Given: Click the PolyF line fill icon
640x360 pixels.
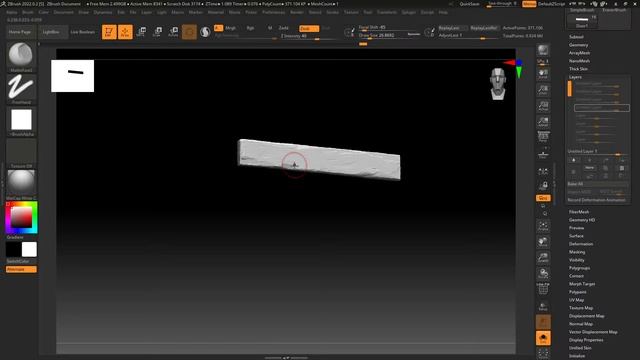Looking at the screenshot, I should pyautogui.click(x=543, y=289).
